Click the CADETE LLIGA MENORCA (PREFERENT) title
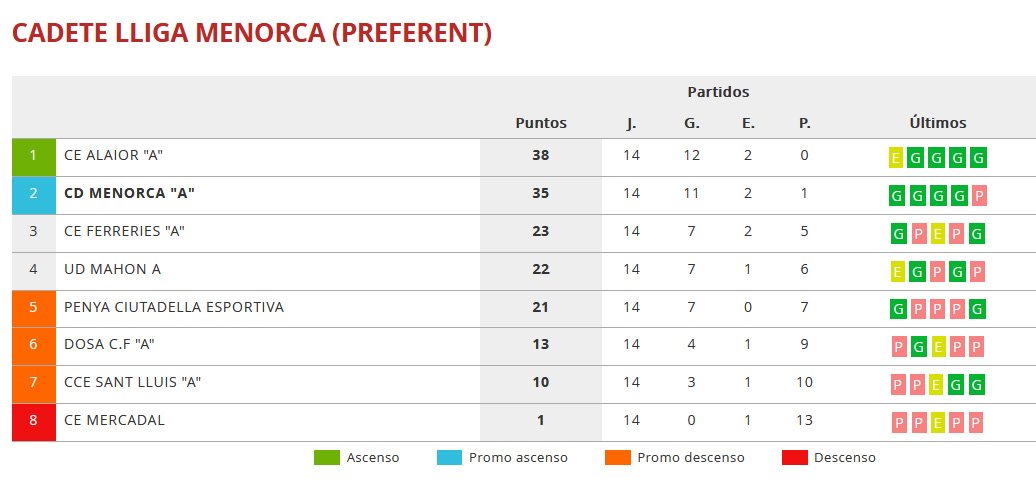Screen dimensions: 1036x487 point(252,33)
